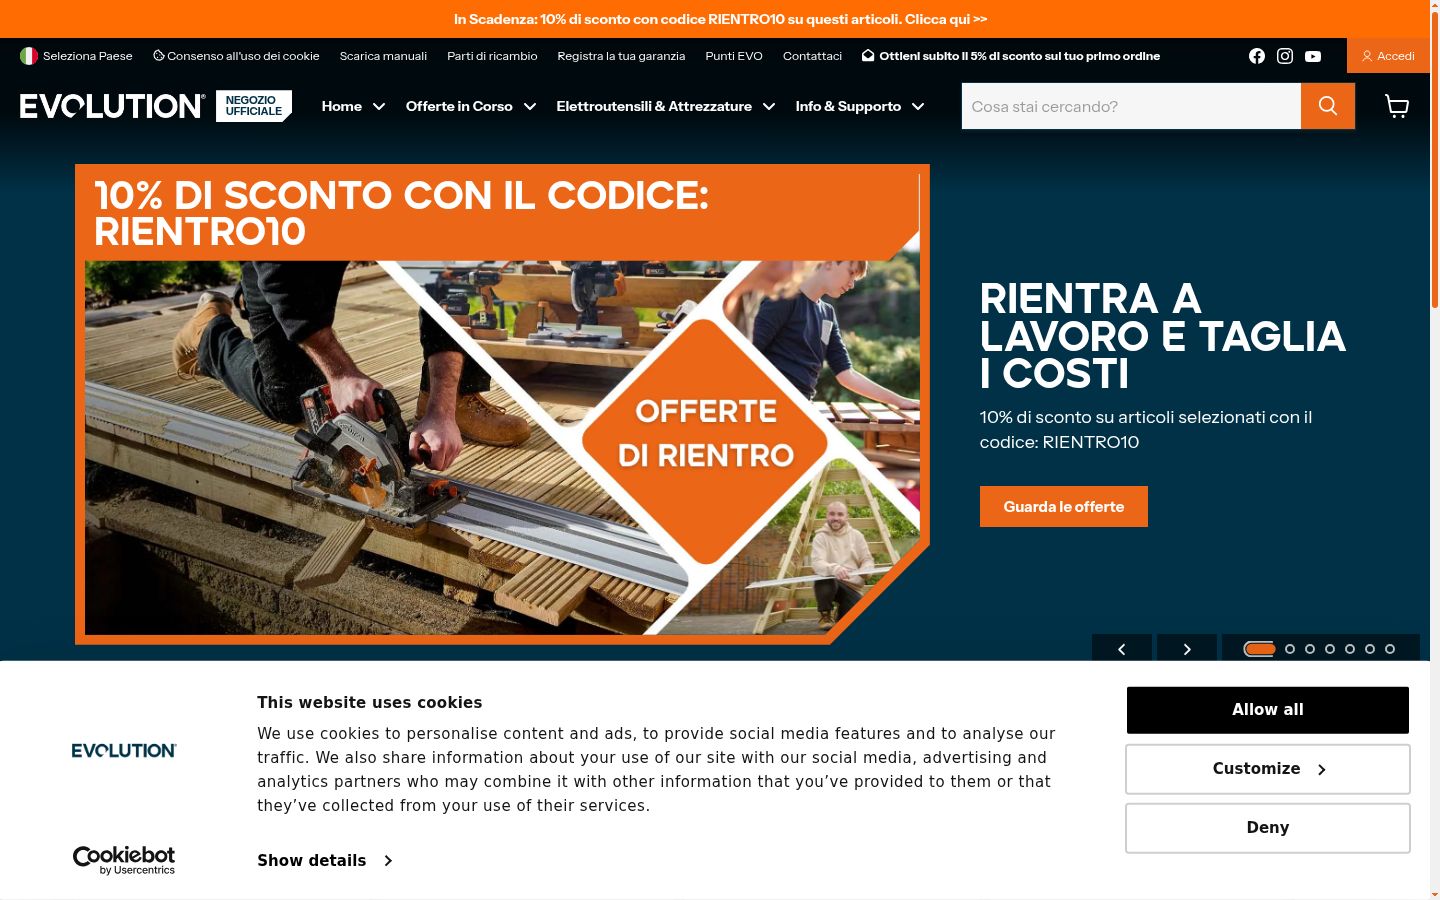Click the Evolution logo in header

pyautogui.click(x=112, y=106)
